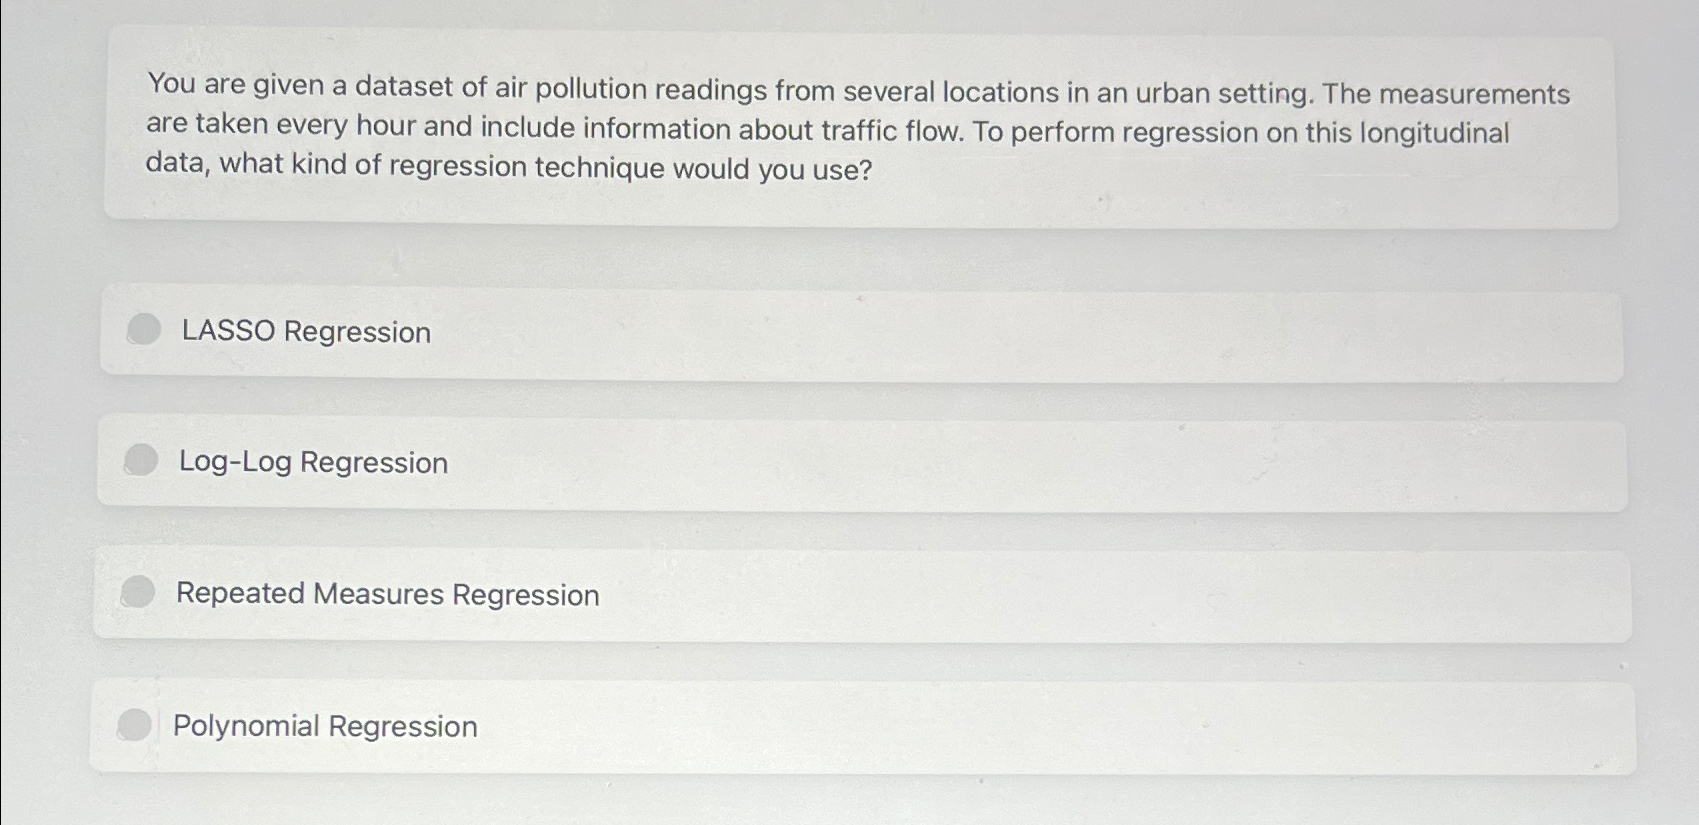The image size is (1699, 825).
Task: Select the Log-Log Regression radio button
Action: click(x=140, y=460)
